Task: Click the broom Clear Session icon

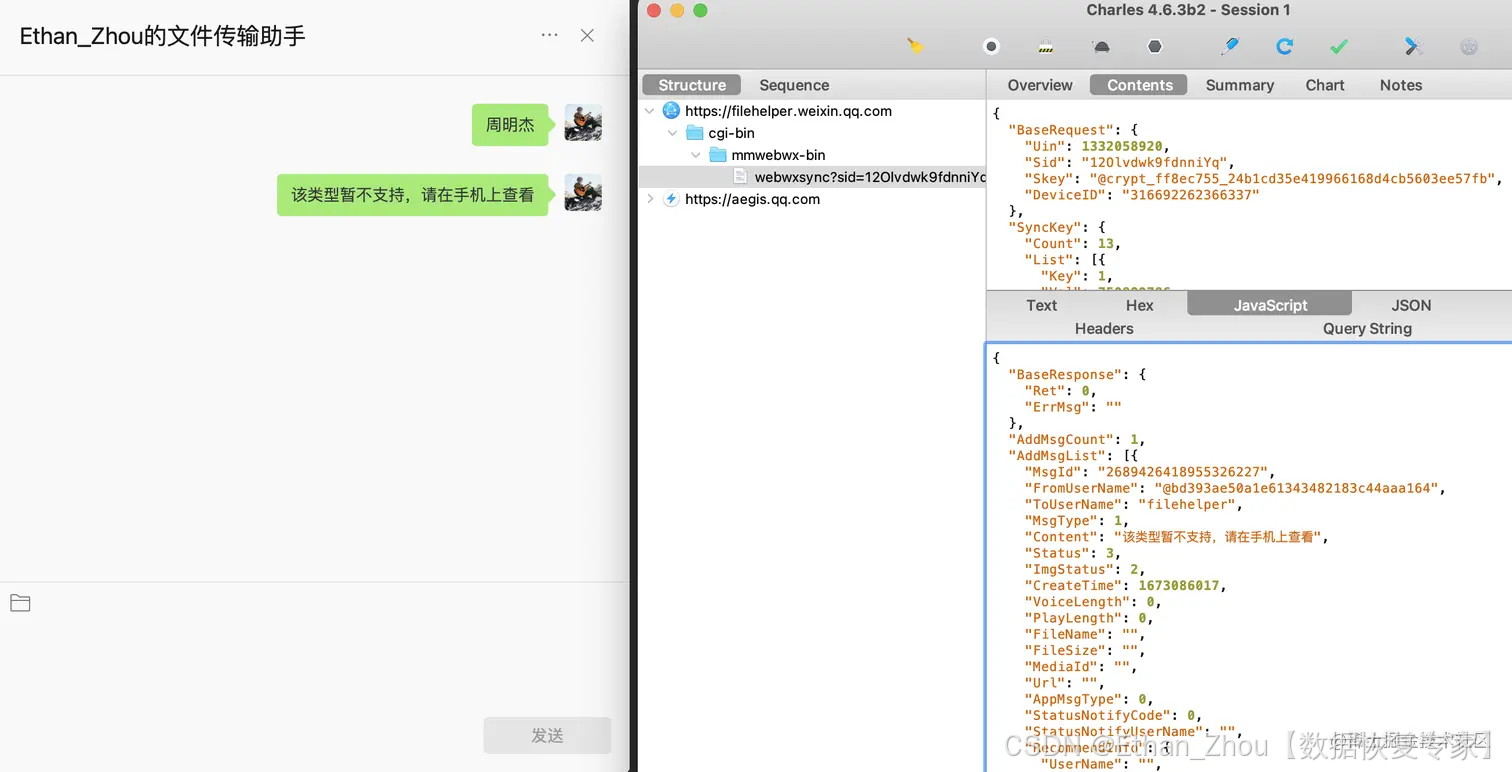Action: pyautogui.click(x=915, y=46)
